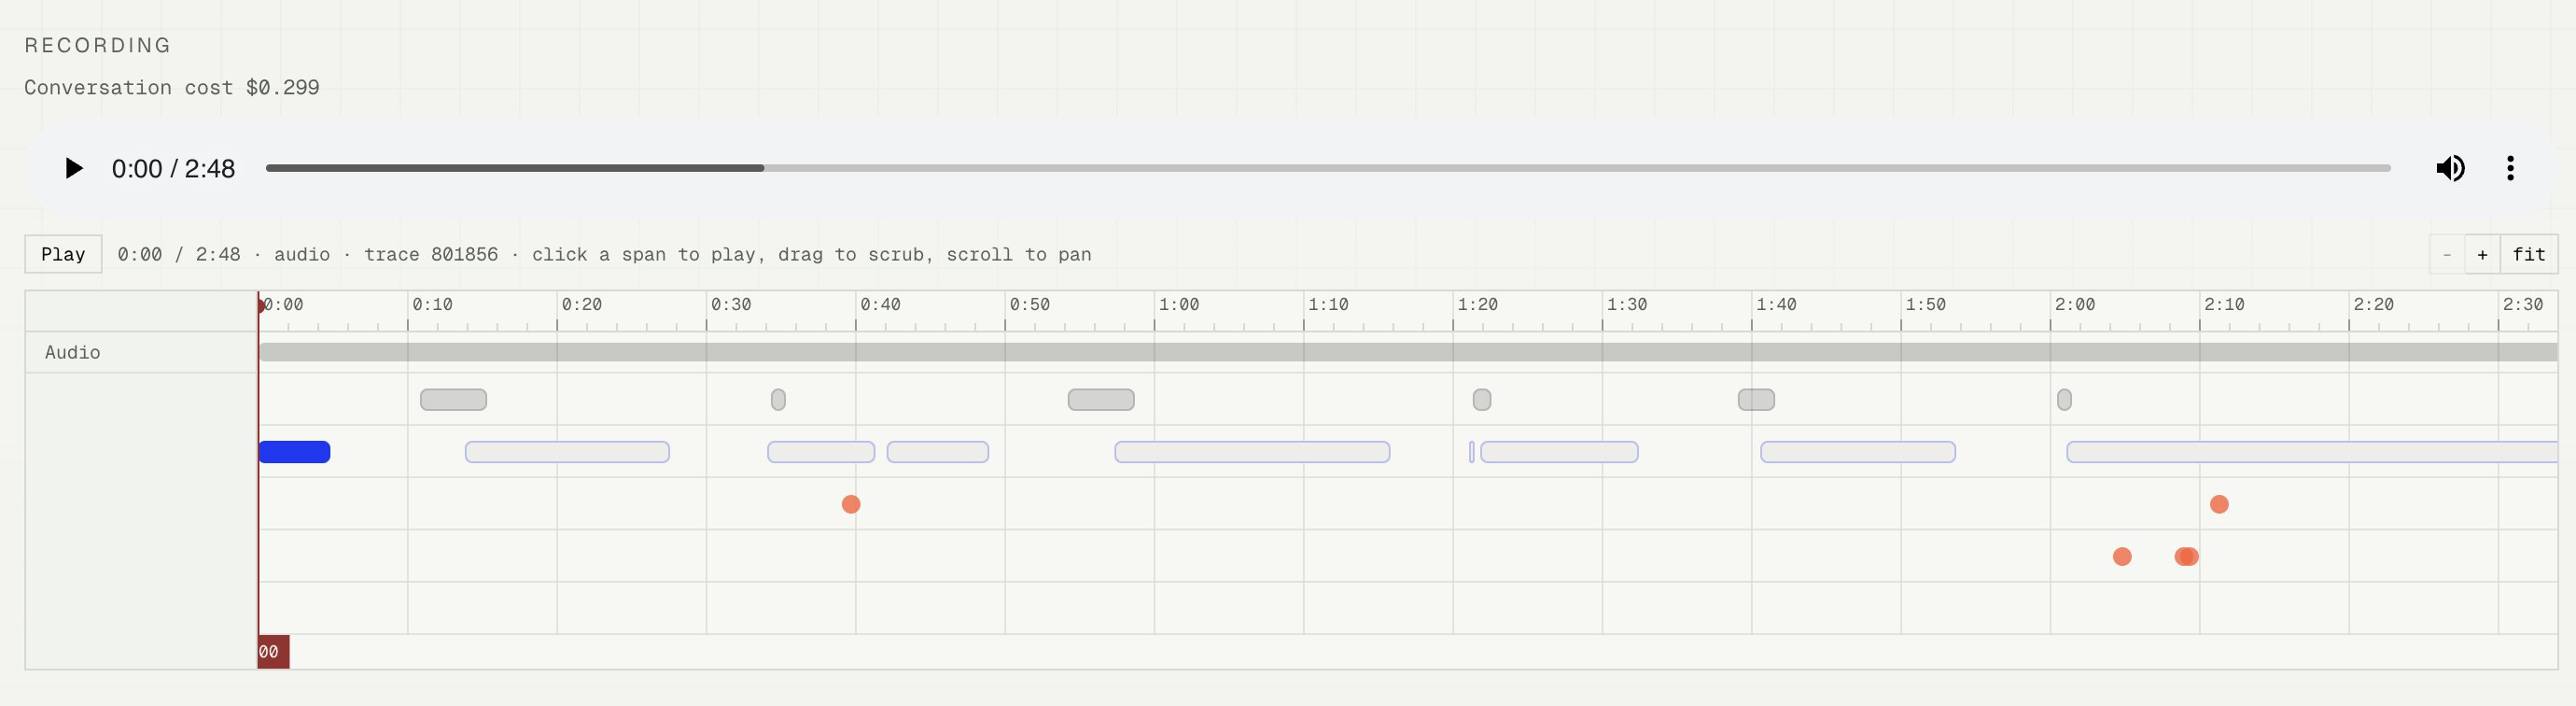Click the 0:30 ruler time label

(731, 304)
